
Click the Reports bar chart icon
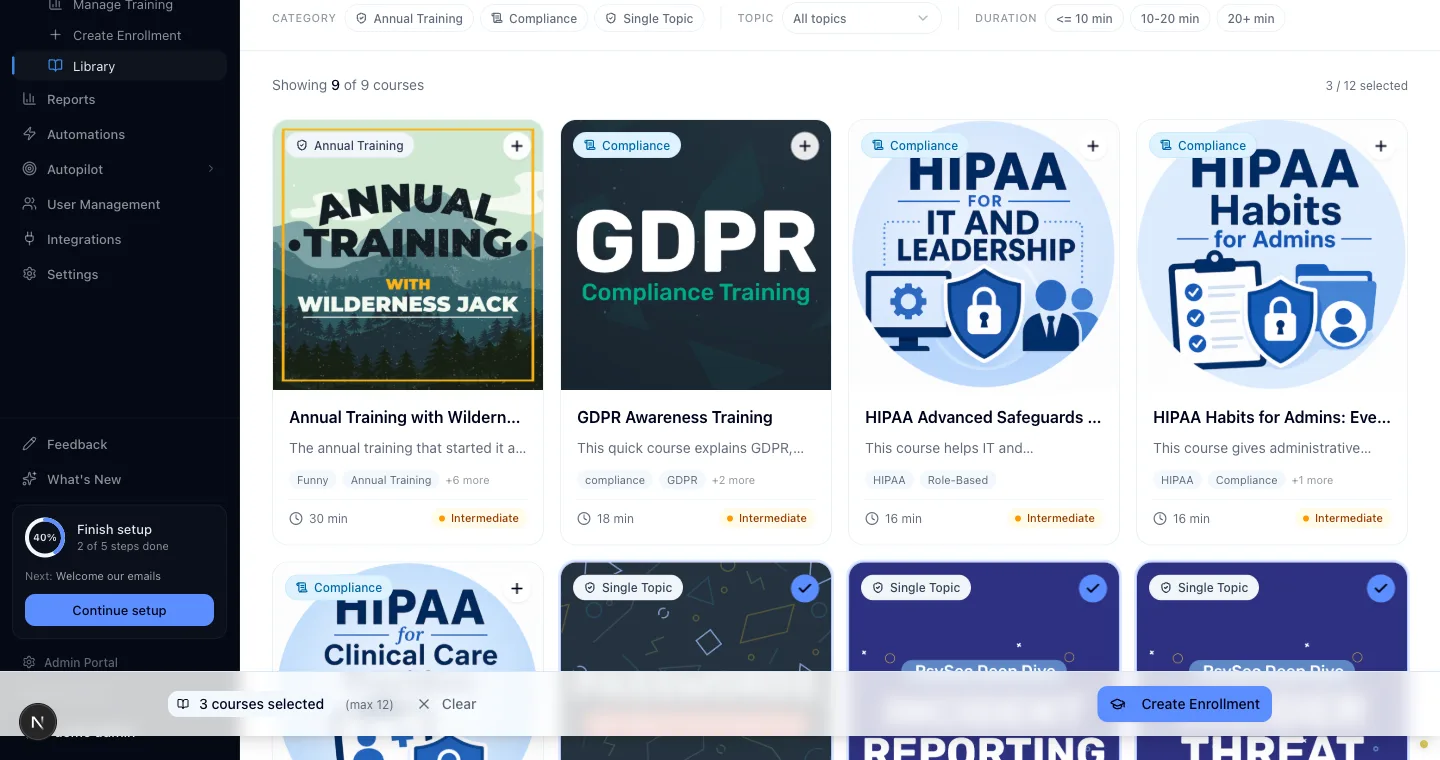click(x=29, y=99)
